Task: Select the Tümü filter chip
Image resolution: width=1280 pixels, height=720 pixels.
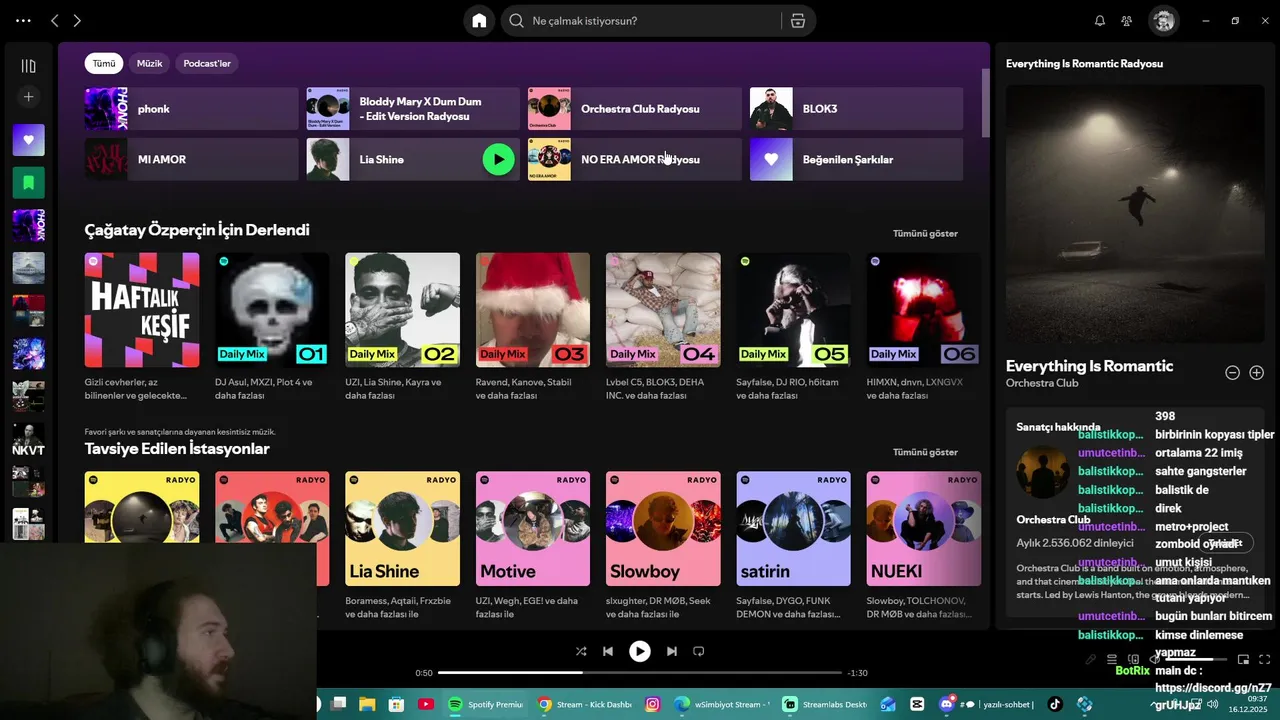Action: pos(104,63)
